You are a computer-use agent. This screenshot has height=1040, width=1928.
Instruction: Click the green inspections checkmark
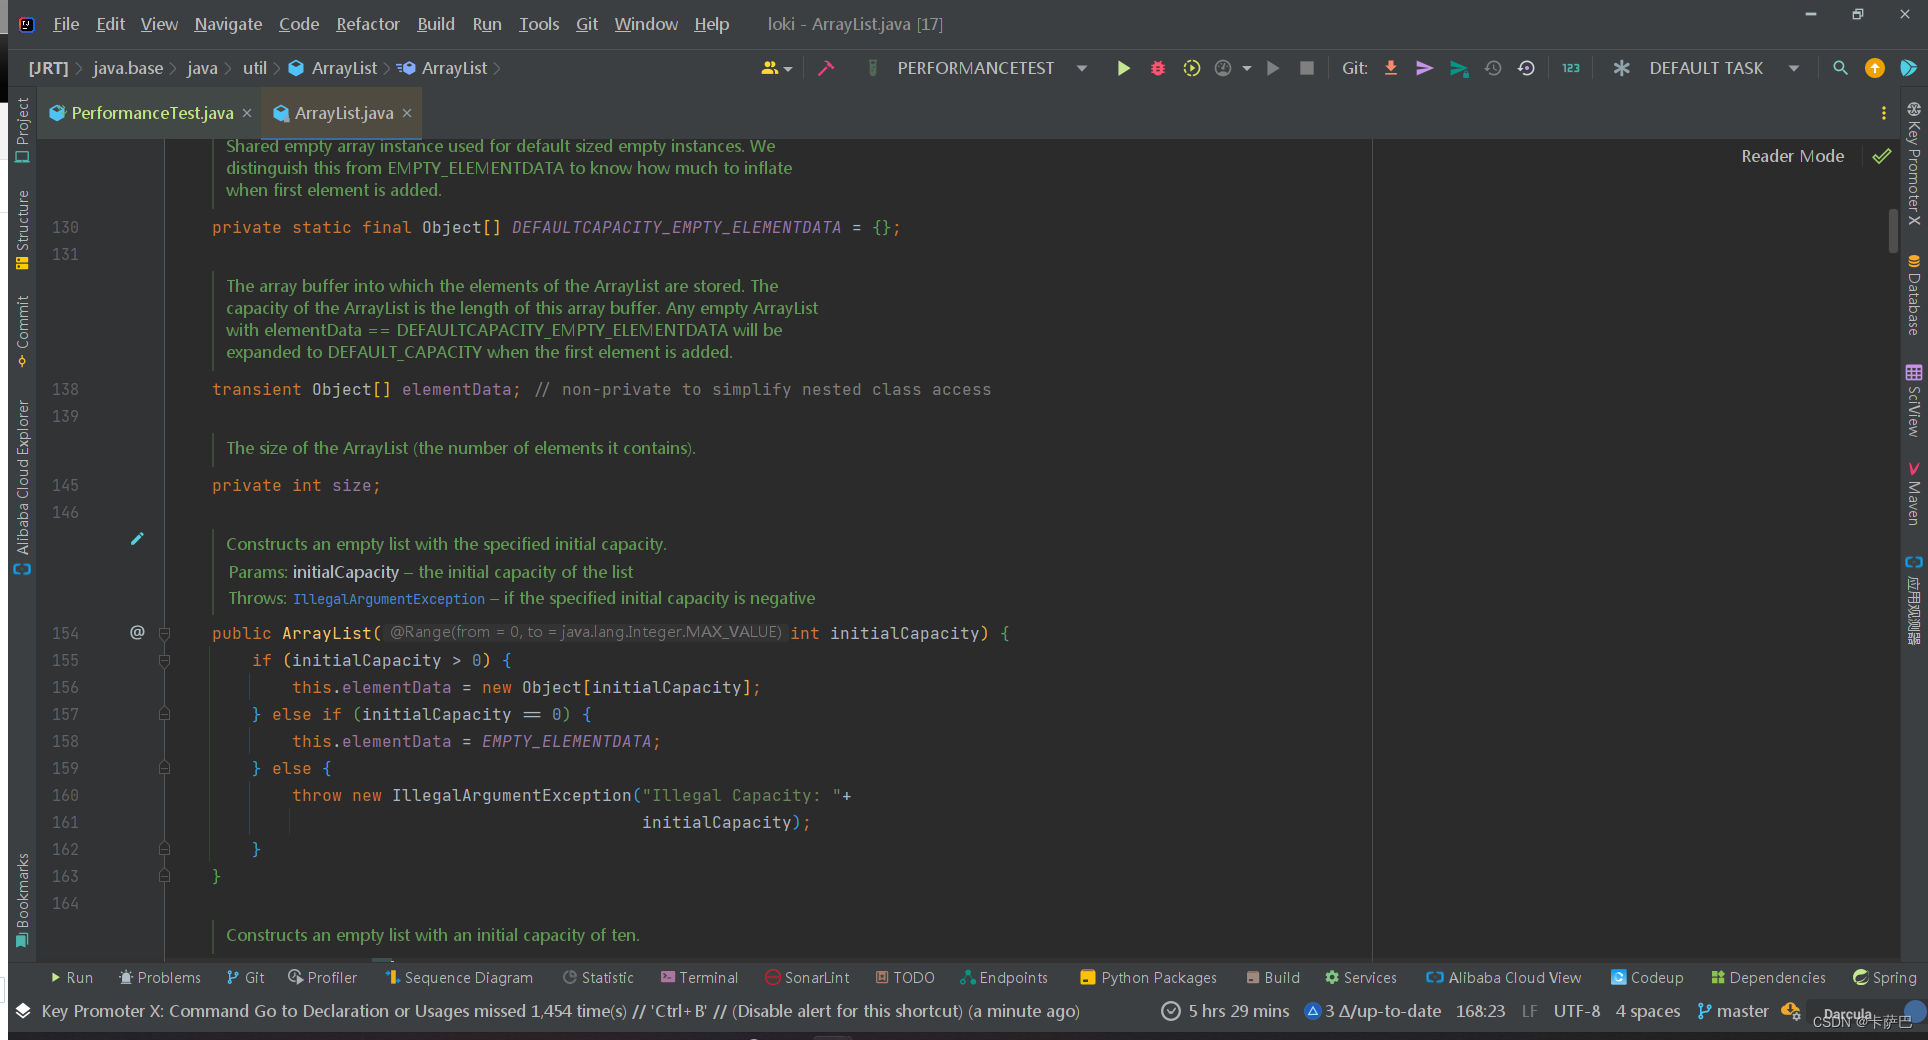coord(1882,156)
